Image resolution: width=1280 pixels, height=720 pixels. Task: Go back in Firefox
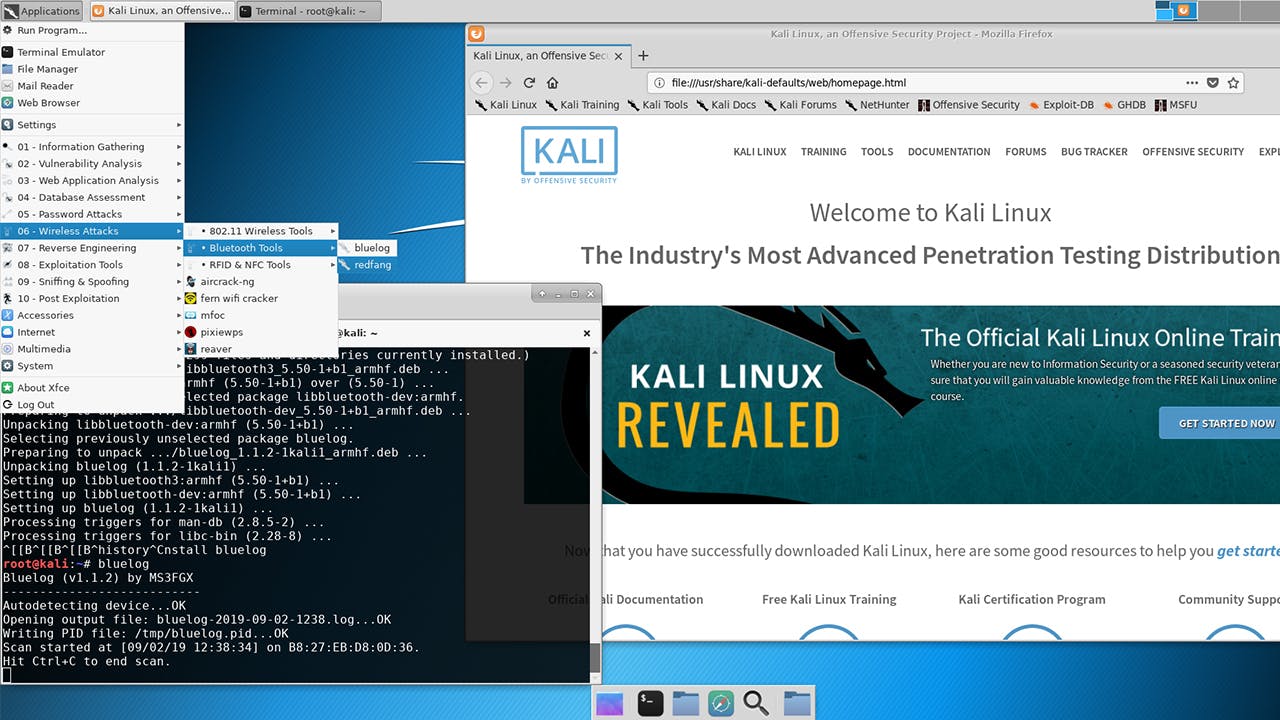(482, 83)
